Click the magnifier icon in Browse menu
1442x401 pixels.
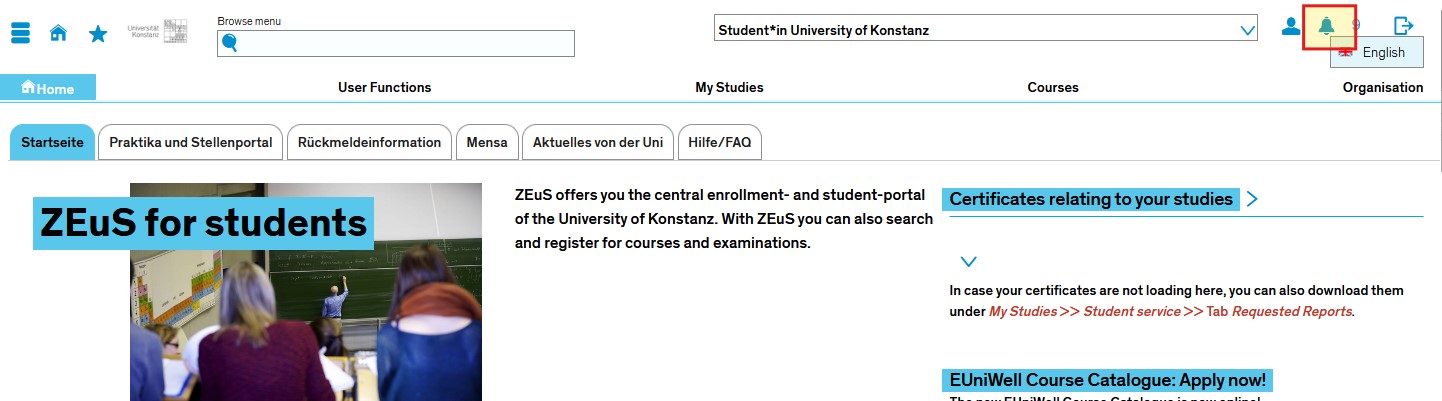[230, 43]
